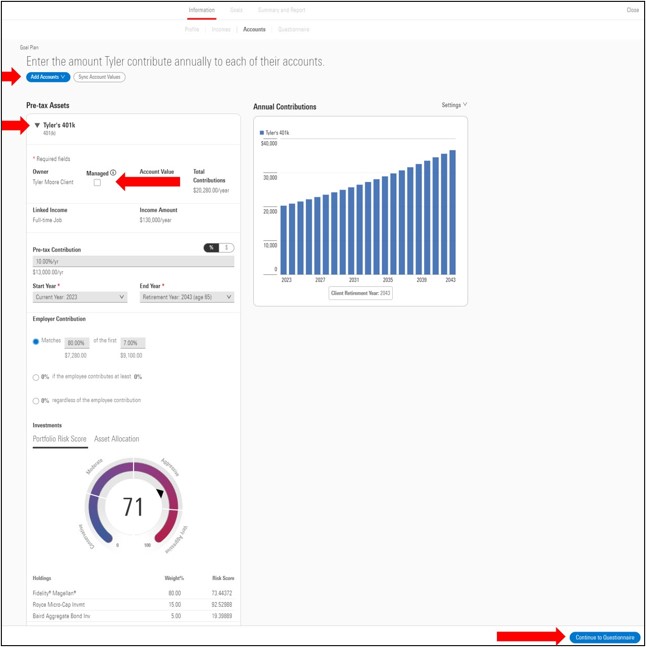Click Client Retirement Year 2043 label

[361, 293]
